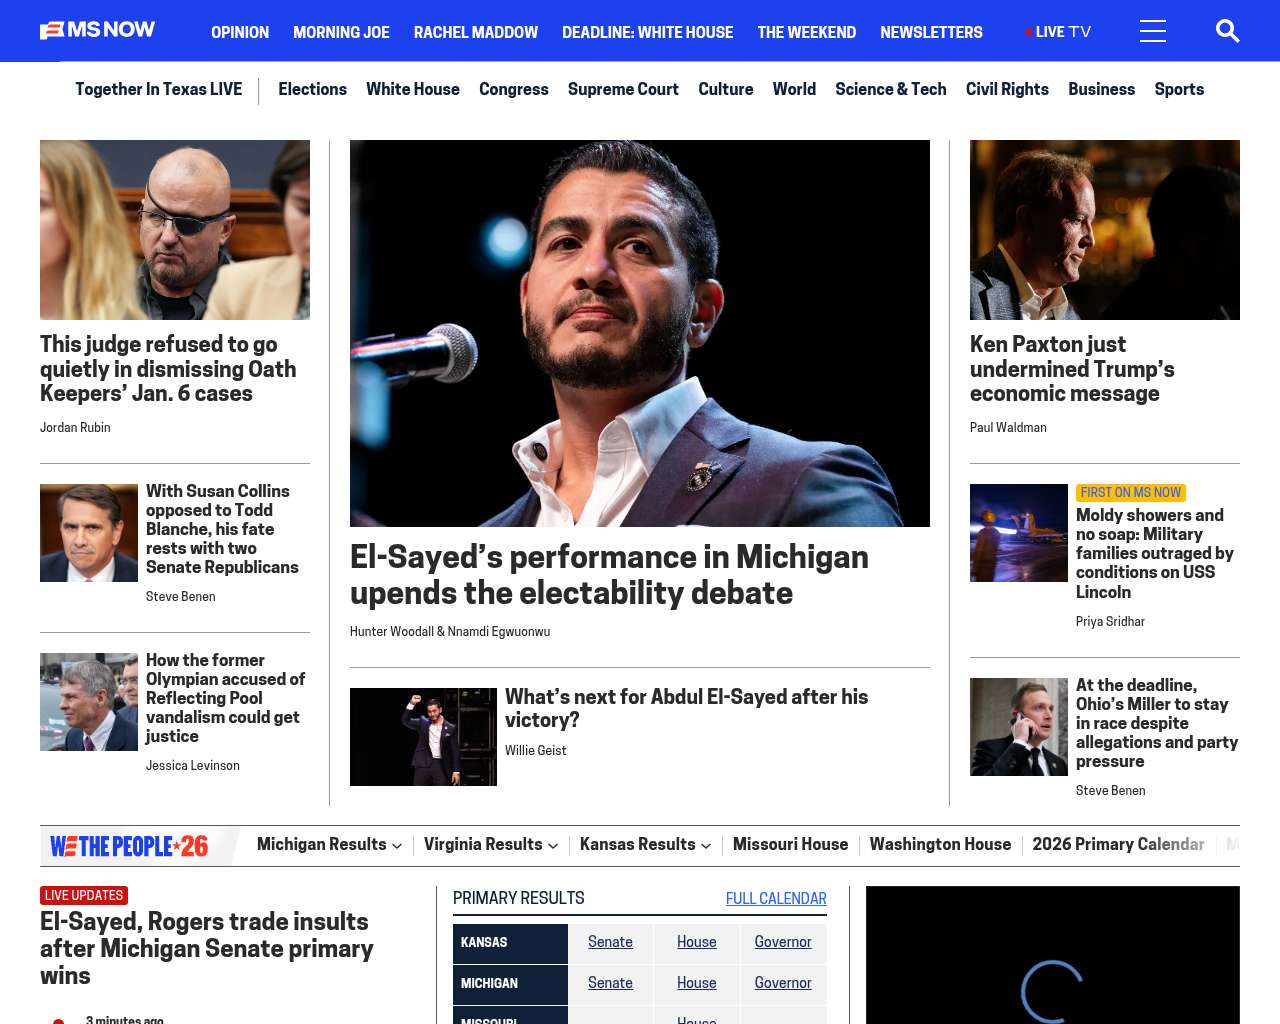The height and width of the screenshot is (1024, 1280).
Task: Open the Opinion menu item
Action: coord(240,32)
